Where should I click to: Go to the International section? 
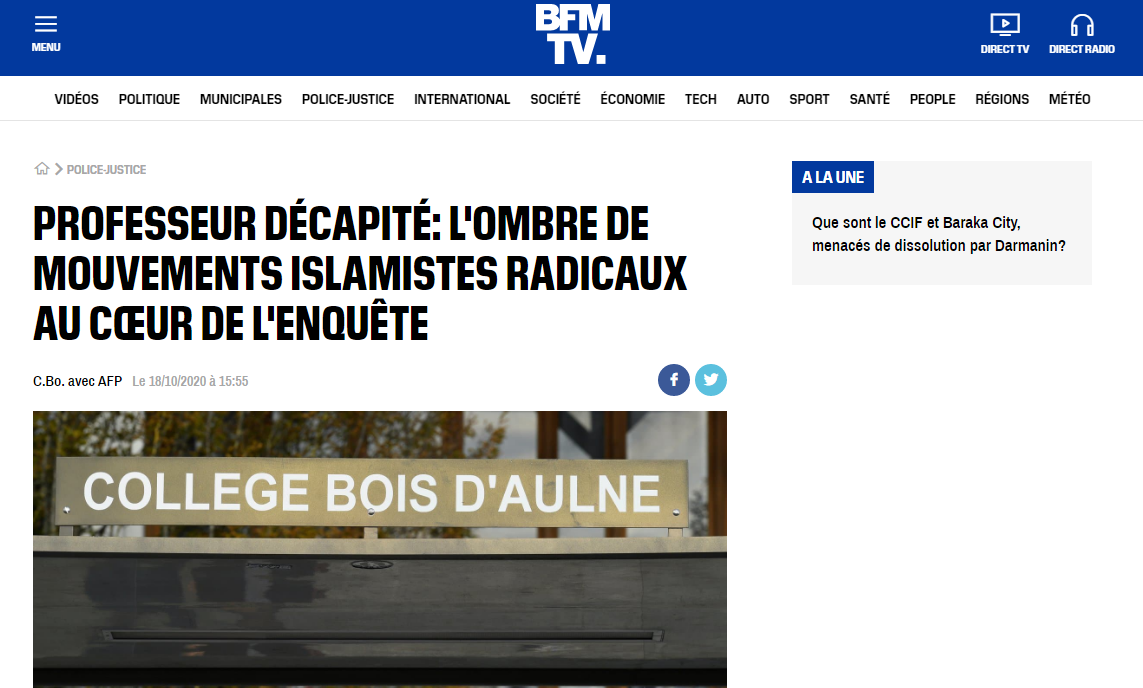(x=462, y=99)
